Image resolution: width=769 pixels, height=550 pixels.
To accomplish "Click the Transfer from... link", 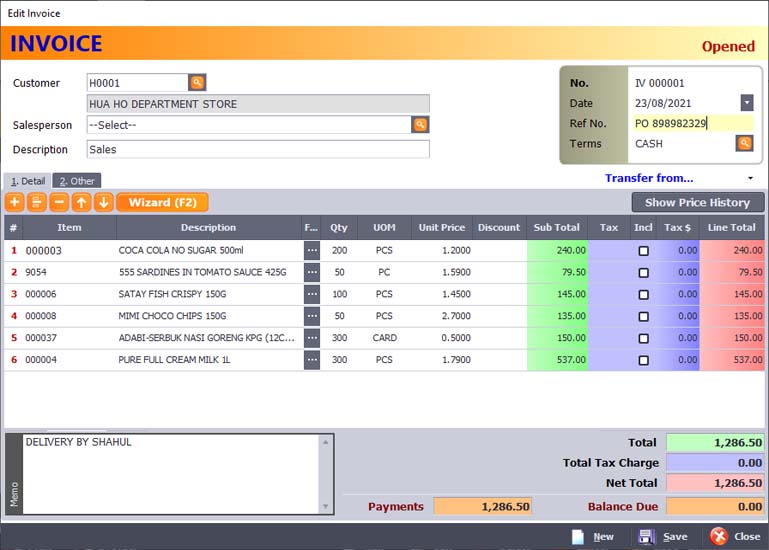I will pyautogui.click(x=649, y=178).
